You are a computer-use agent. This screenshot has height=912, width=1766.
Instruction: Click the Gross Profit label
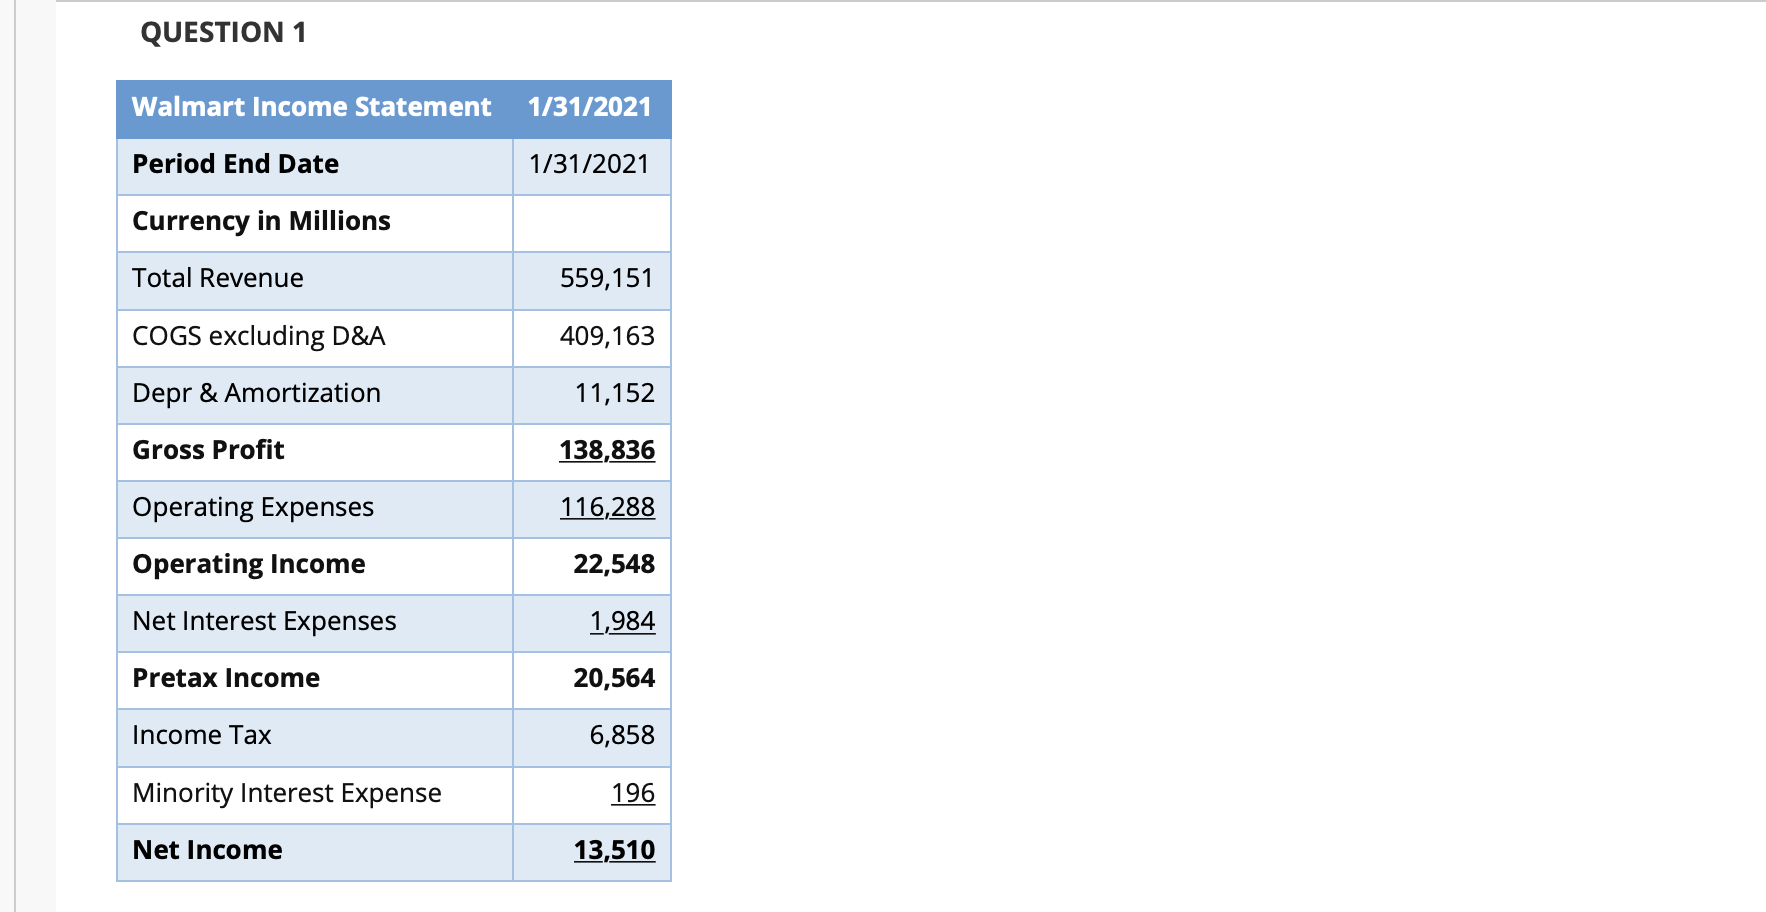tap(209, 450)
